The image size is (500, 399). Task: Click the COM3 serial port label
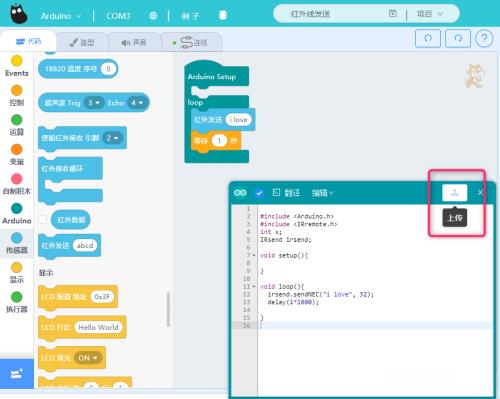[x=118, y=16]
